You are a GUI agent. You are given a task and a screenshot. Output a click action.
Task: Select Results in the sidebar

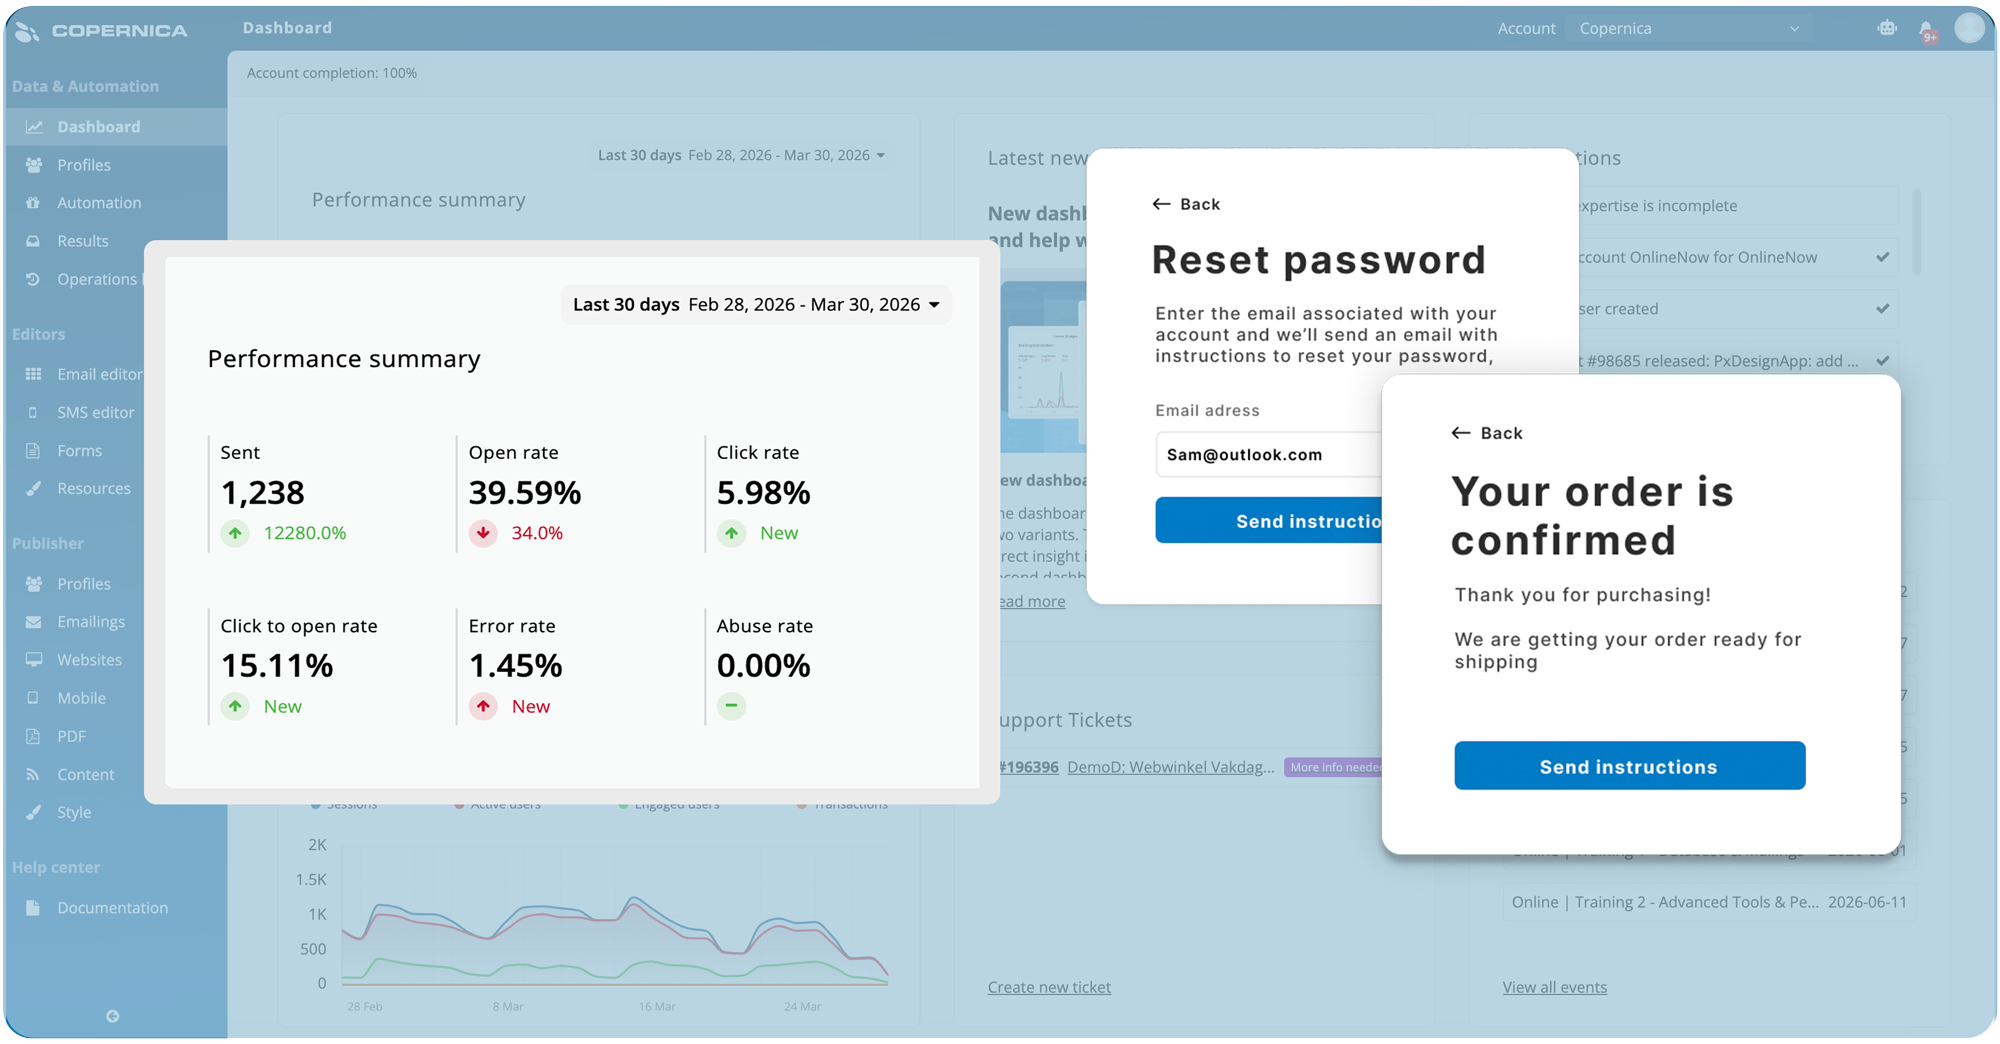point(82,241)
